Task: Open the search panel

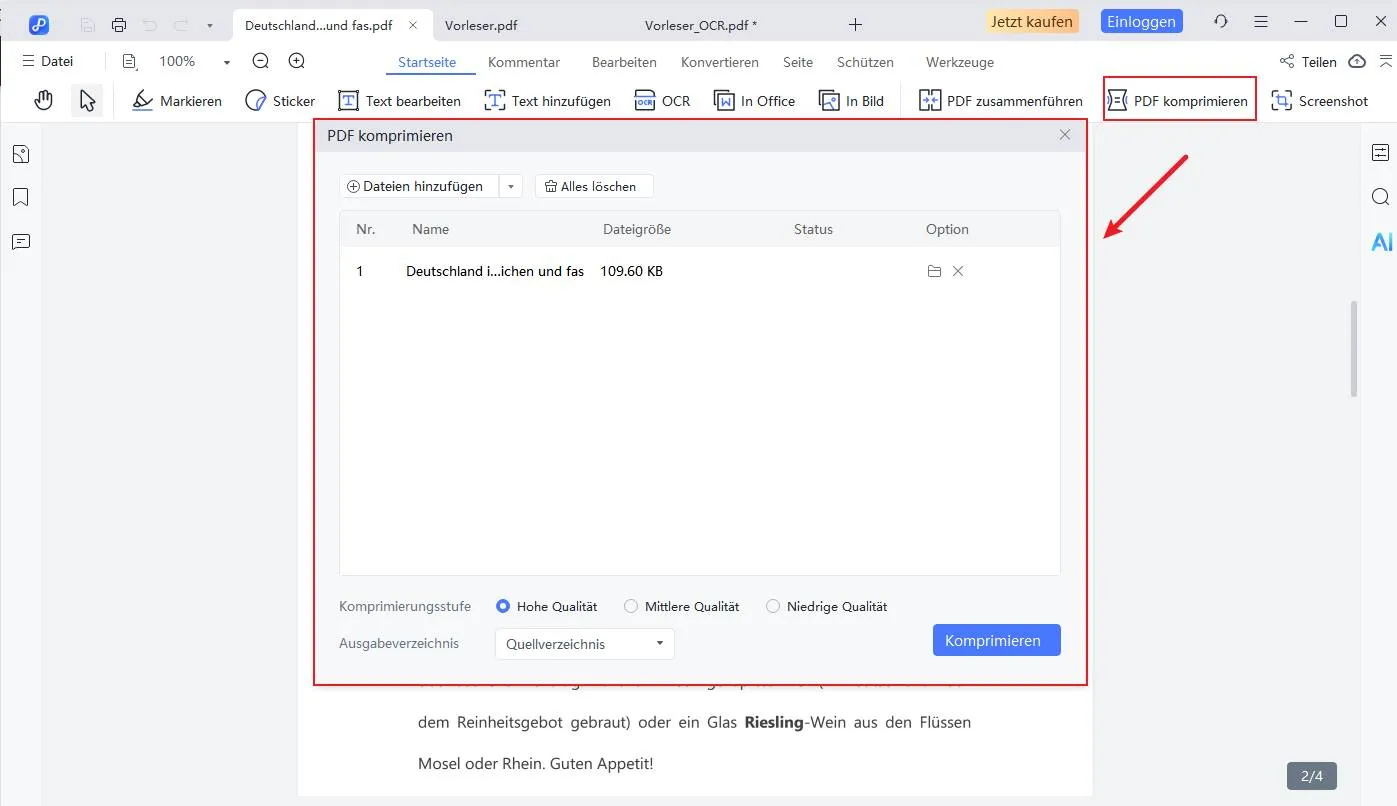Action: tap(1381, 197)
